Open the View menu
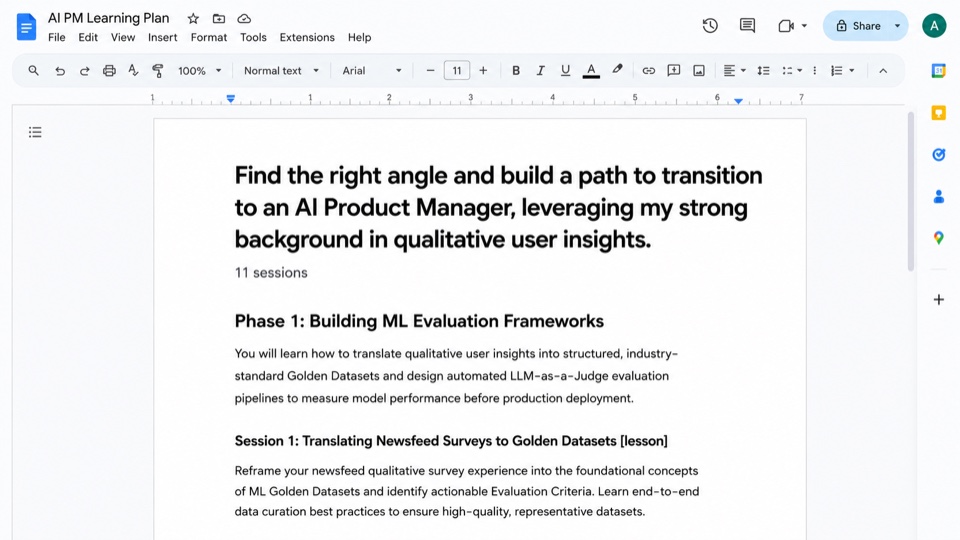Image resolution: width=960 pixels, height=540 pixels. pyautogui.click(x=122, y=37)
